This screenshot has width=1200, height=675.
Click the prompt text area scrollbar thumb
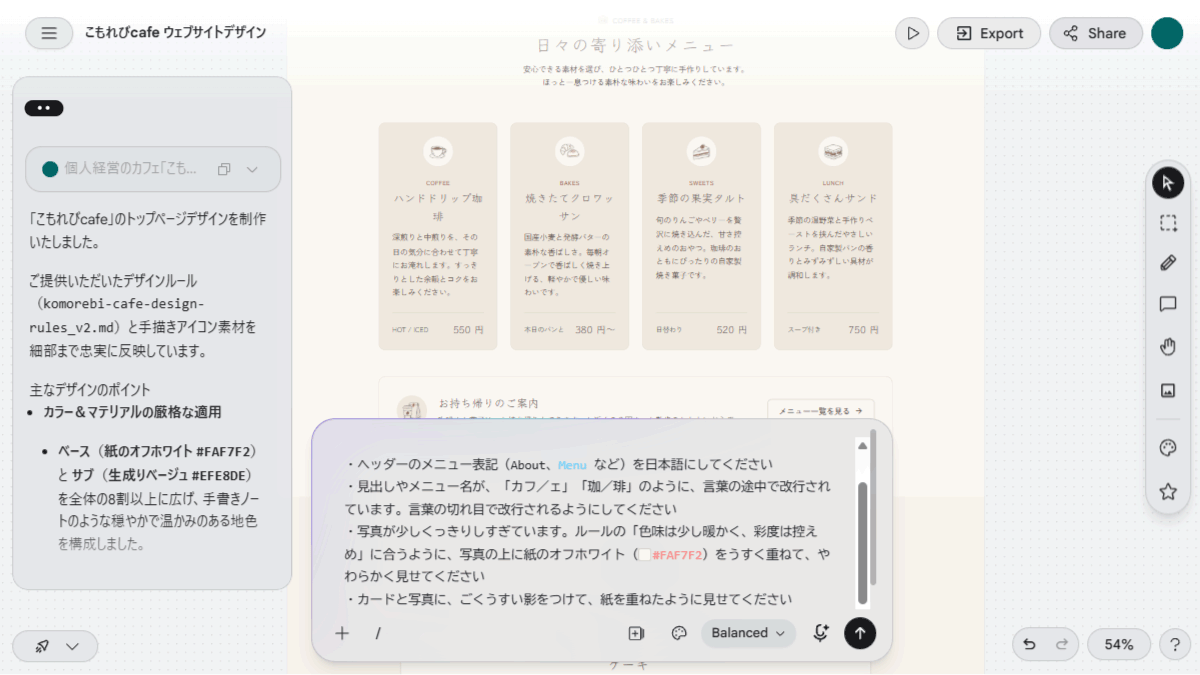coord(862,542)
